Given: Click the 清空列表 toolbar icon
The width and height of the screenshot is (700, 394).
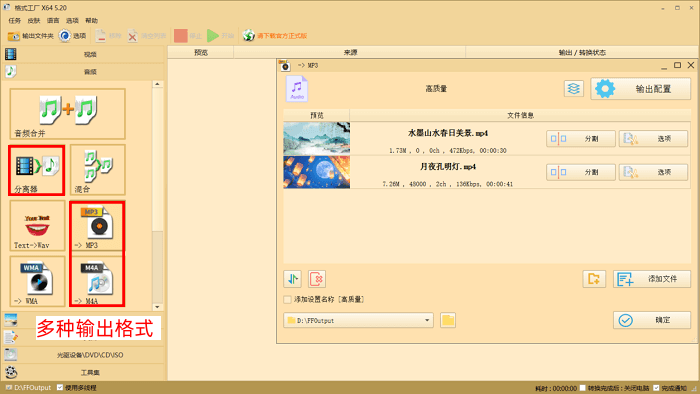Looking at the screenshot, I should (x=132, y=36).
